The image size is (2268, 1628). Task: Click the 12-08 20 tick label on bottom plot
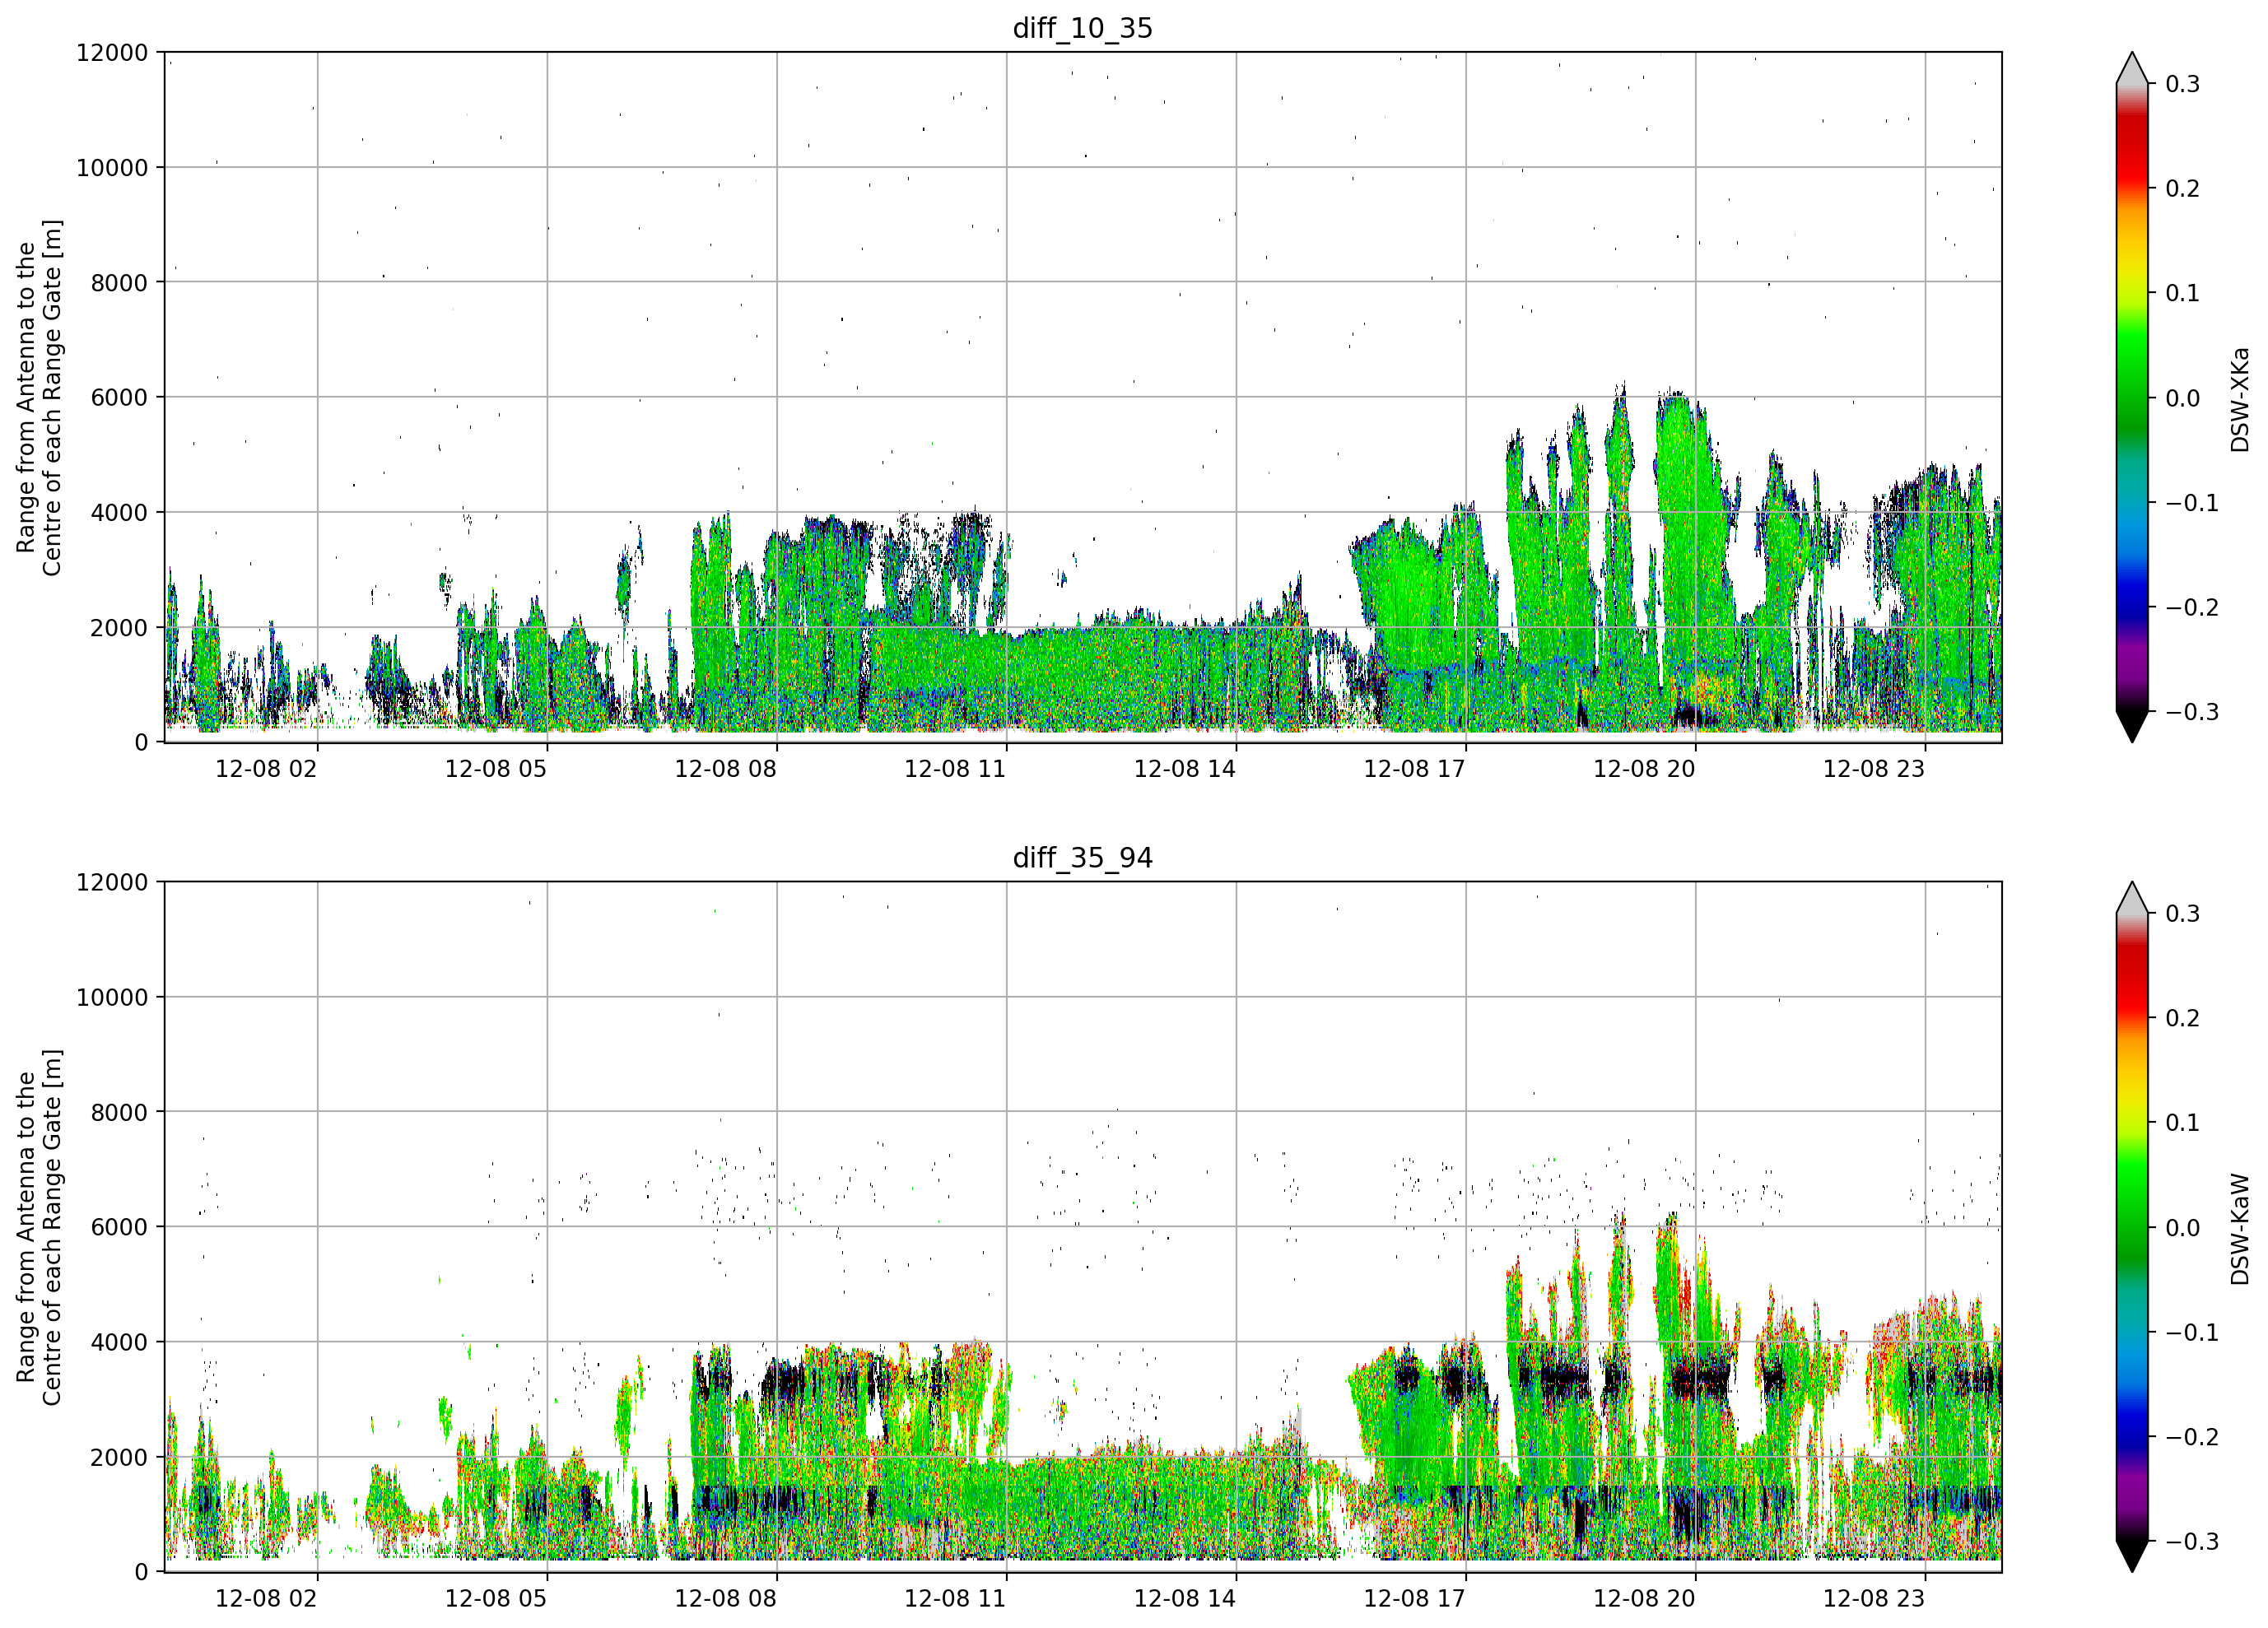click(1644, 1598)
